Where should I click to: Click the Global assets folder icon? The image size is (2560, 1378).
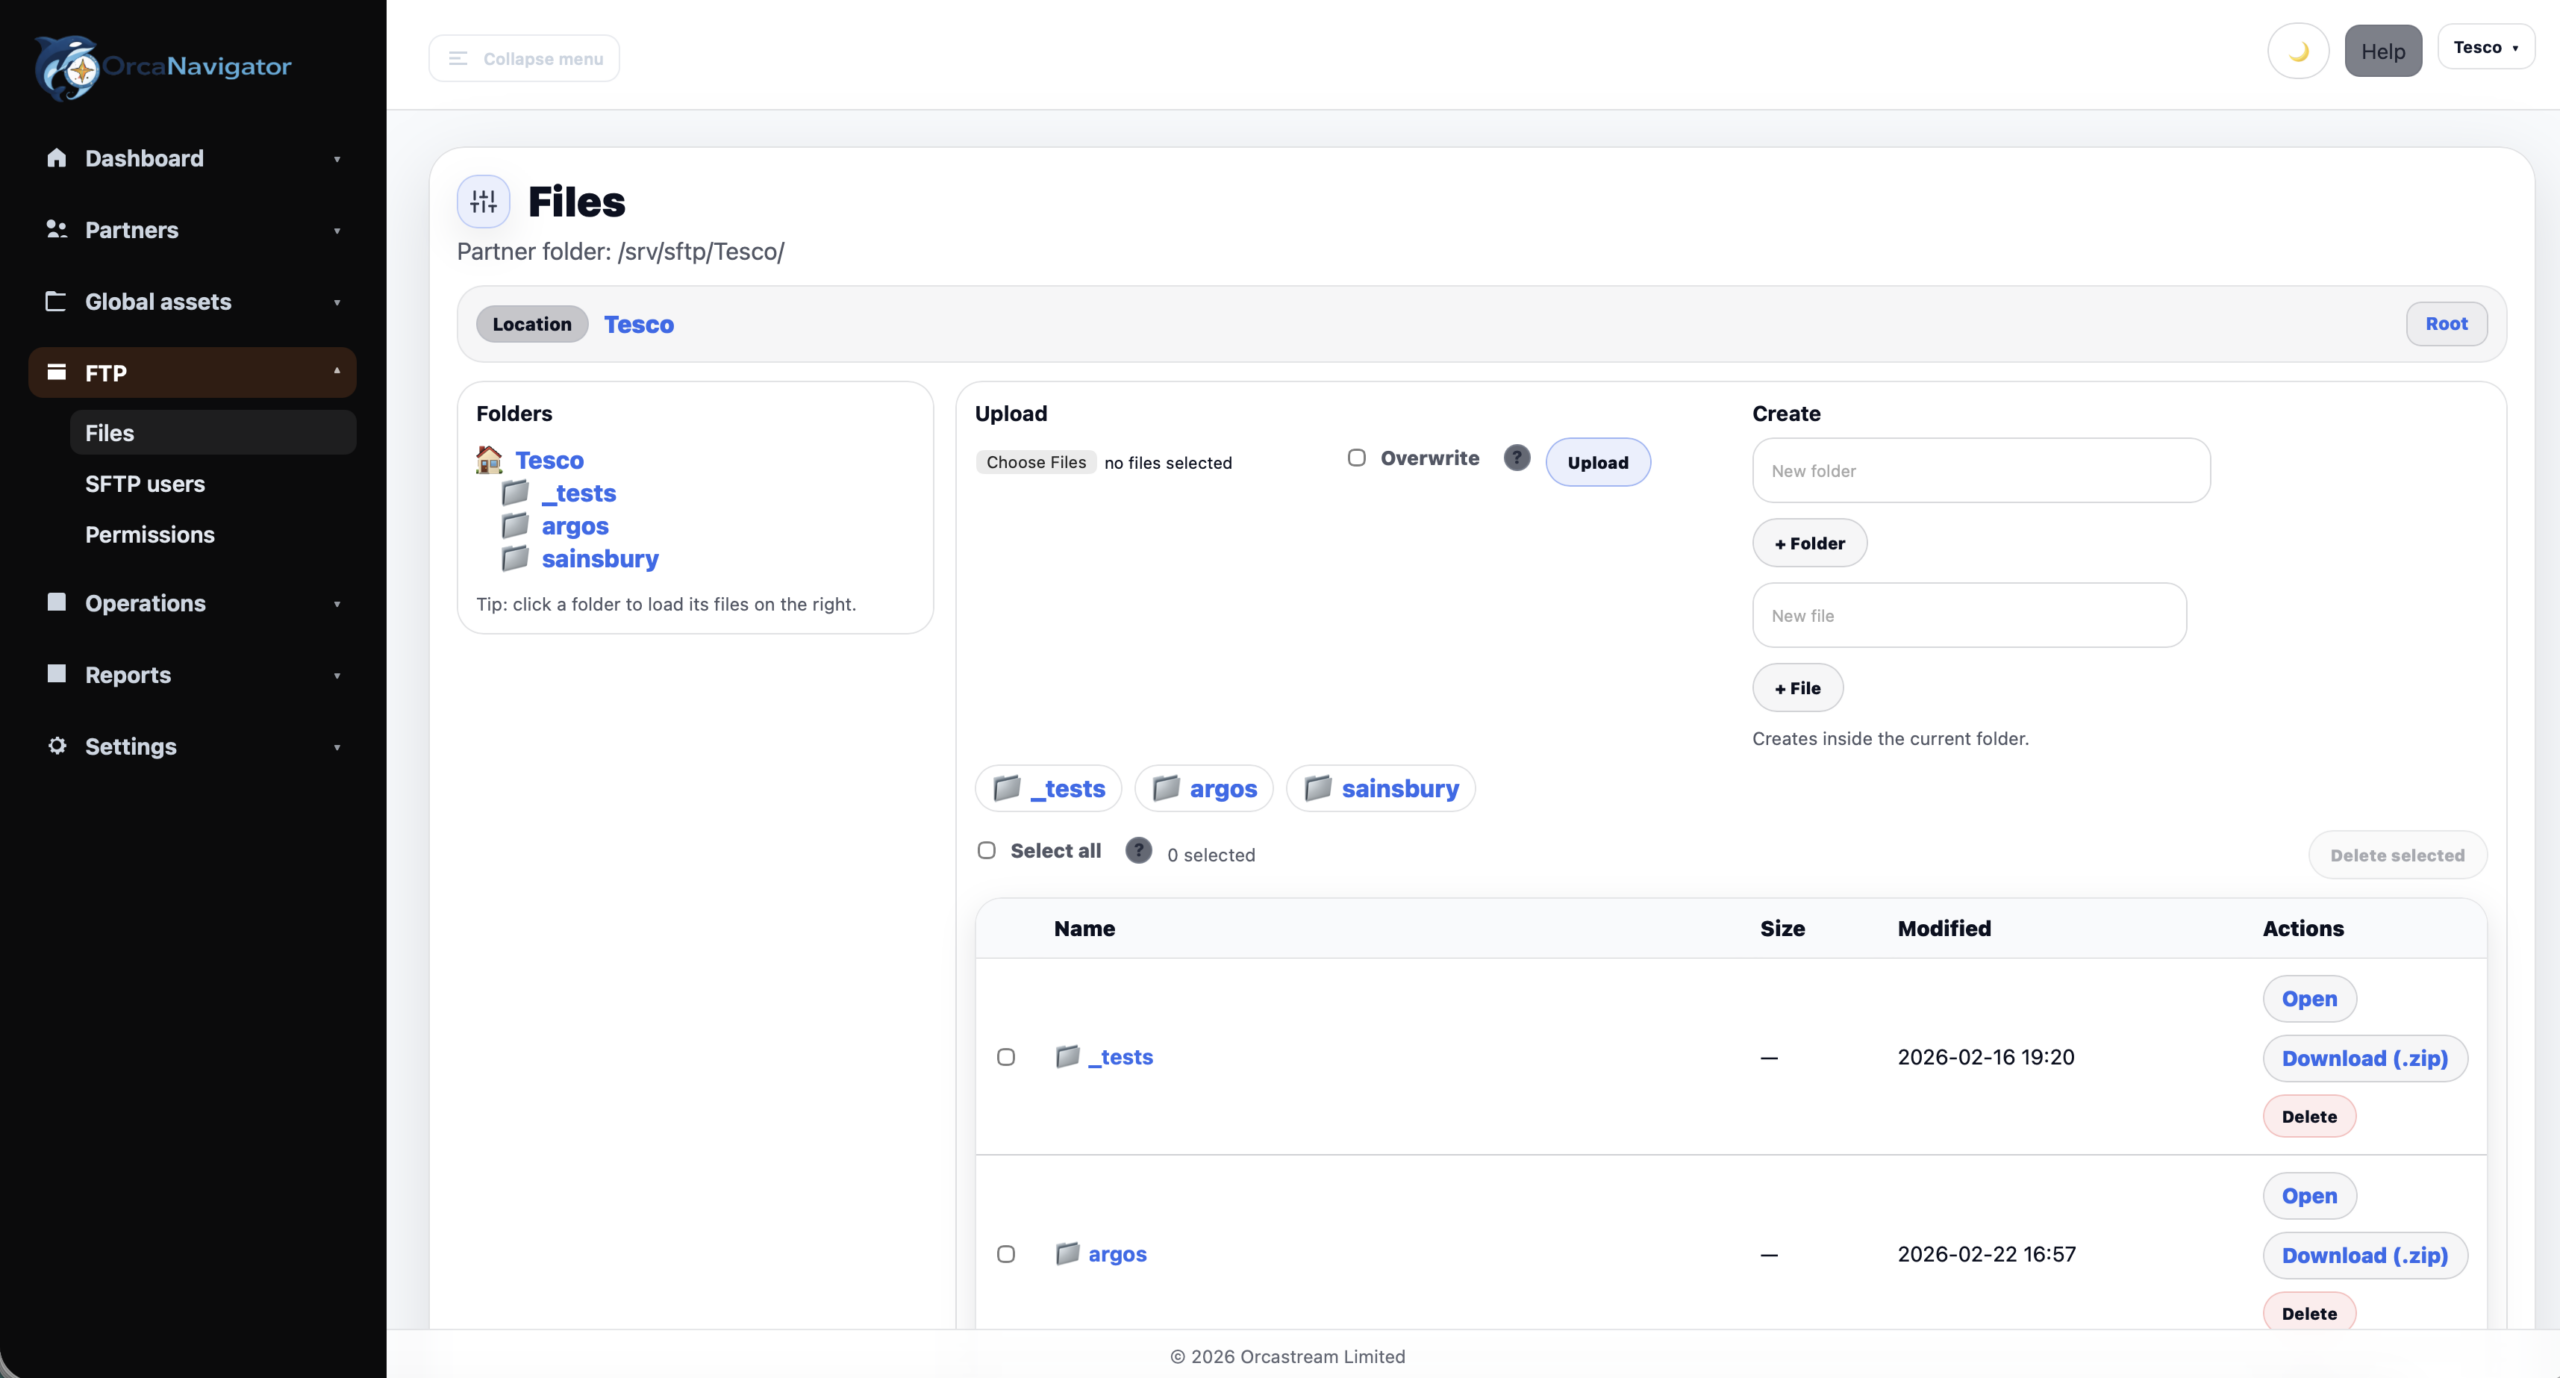[x=56, y=301]
